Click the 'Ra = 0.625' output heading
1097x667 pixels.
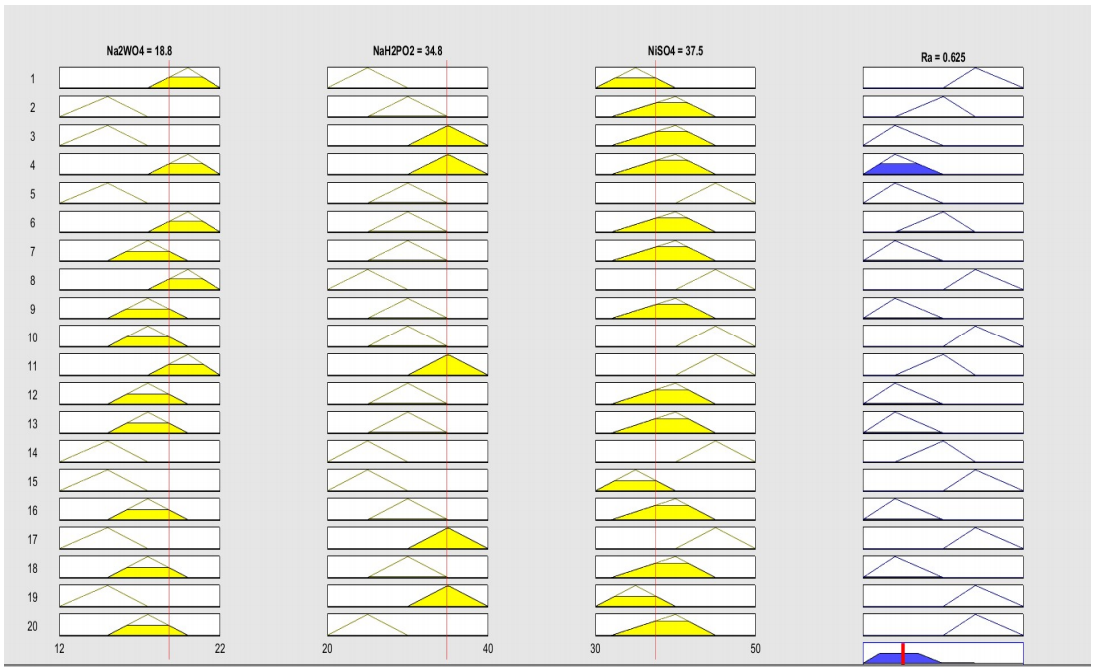943,57
